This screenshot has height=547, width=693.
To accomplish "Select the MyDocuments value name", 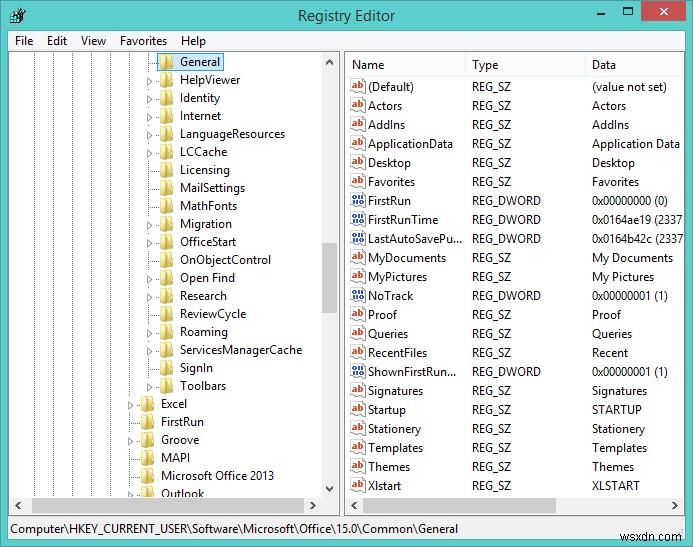I will pyautogui.click(x=407, y=258).
